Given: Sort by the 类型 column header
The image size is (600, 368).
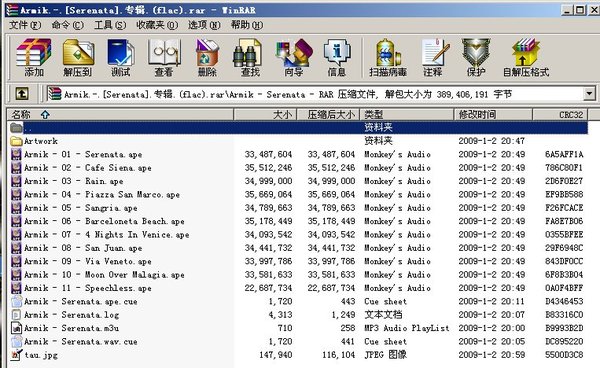Looking at the screenshot, I should coord(407,114).
